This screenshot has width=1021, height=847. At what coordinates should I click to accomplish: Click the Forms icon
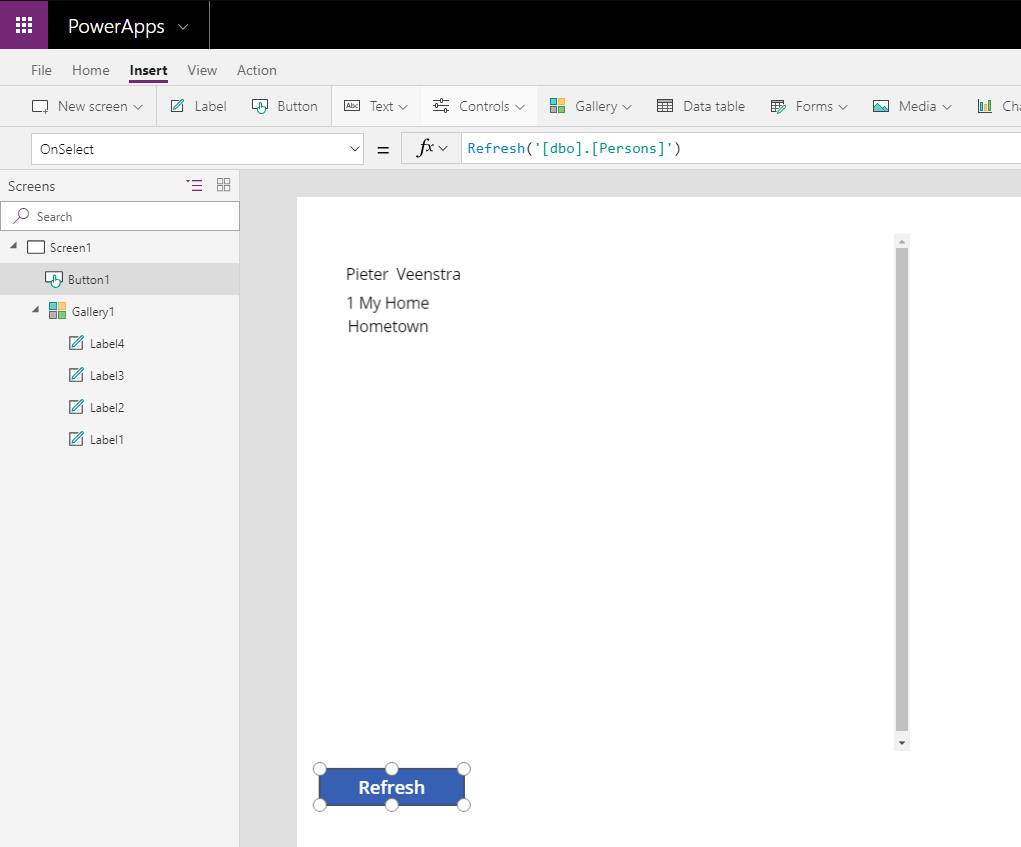point(778,107)
